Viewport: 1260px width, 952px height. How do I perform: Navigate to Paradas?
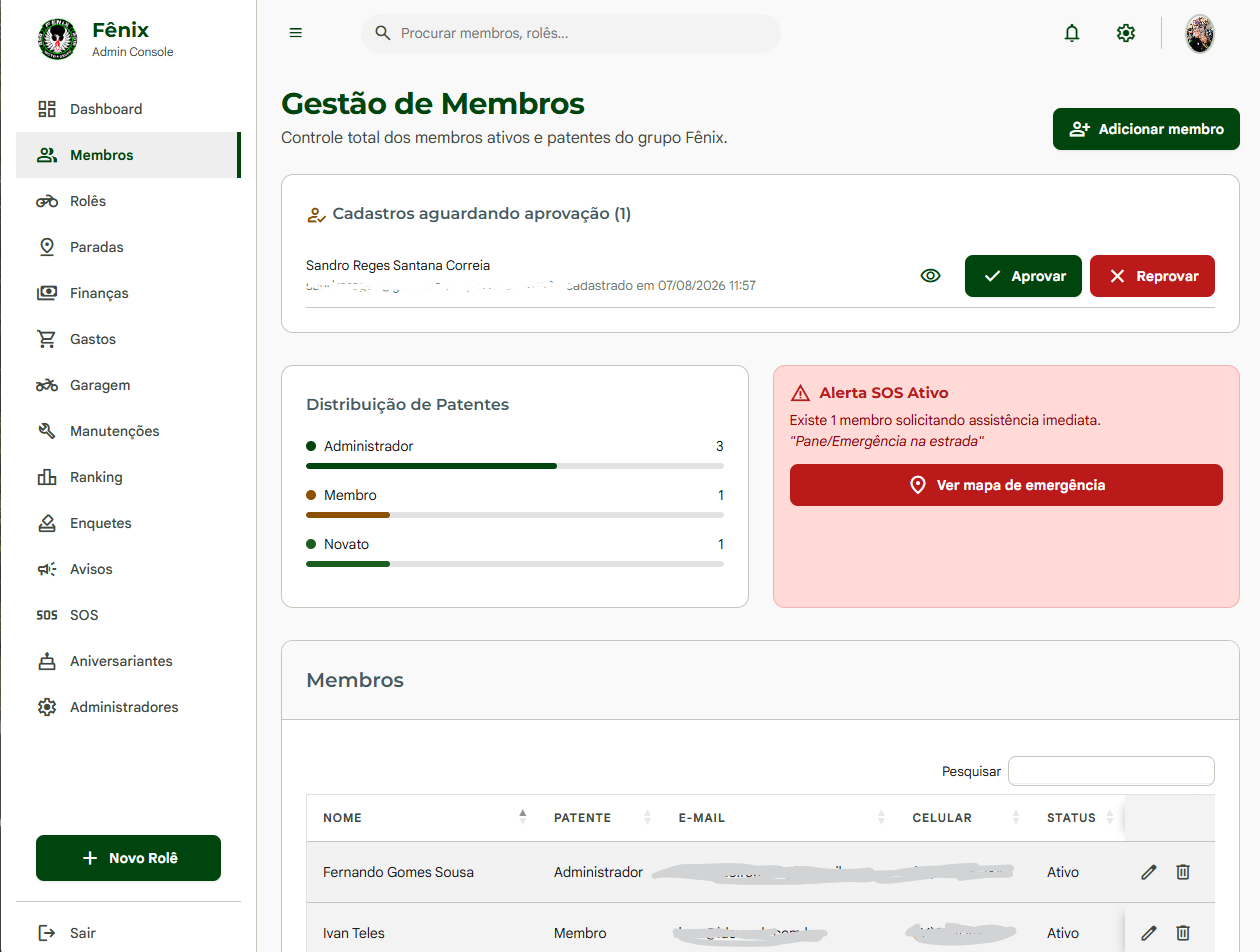[128, 247]
